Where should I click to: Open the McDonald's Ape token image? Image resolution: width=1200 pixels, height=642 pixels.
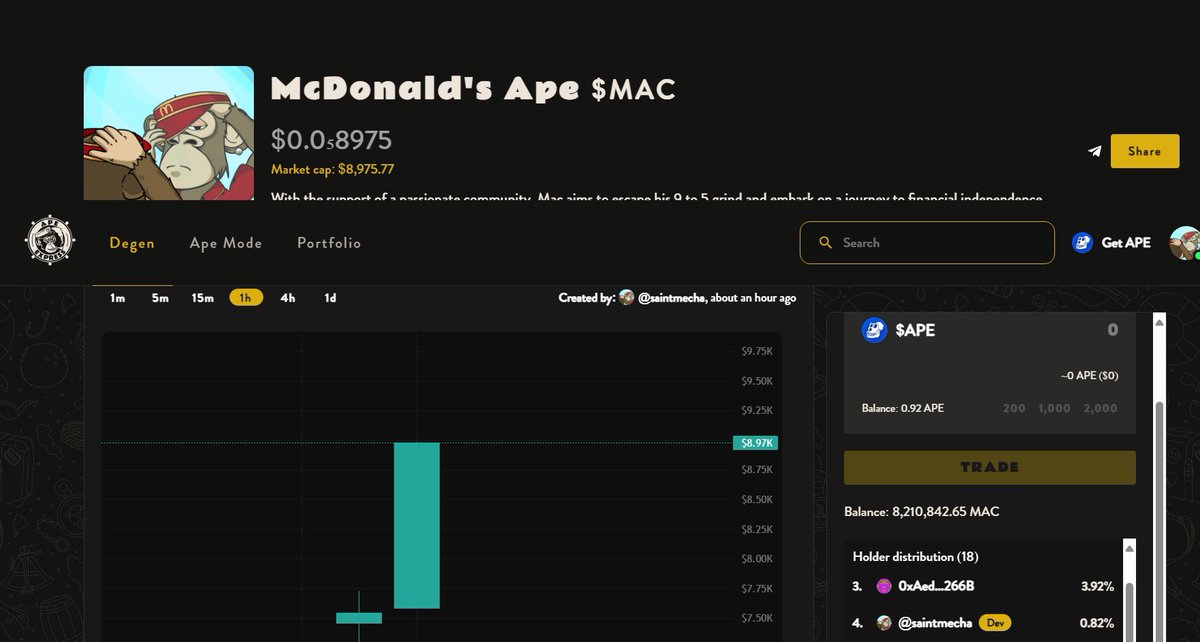pos(168,133)
